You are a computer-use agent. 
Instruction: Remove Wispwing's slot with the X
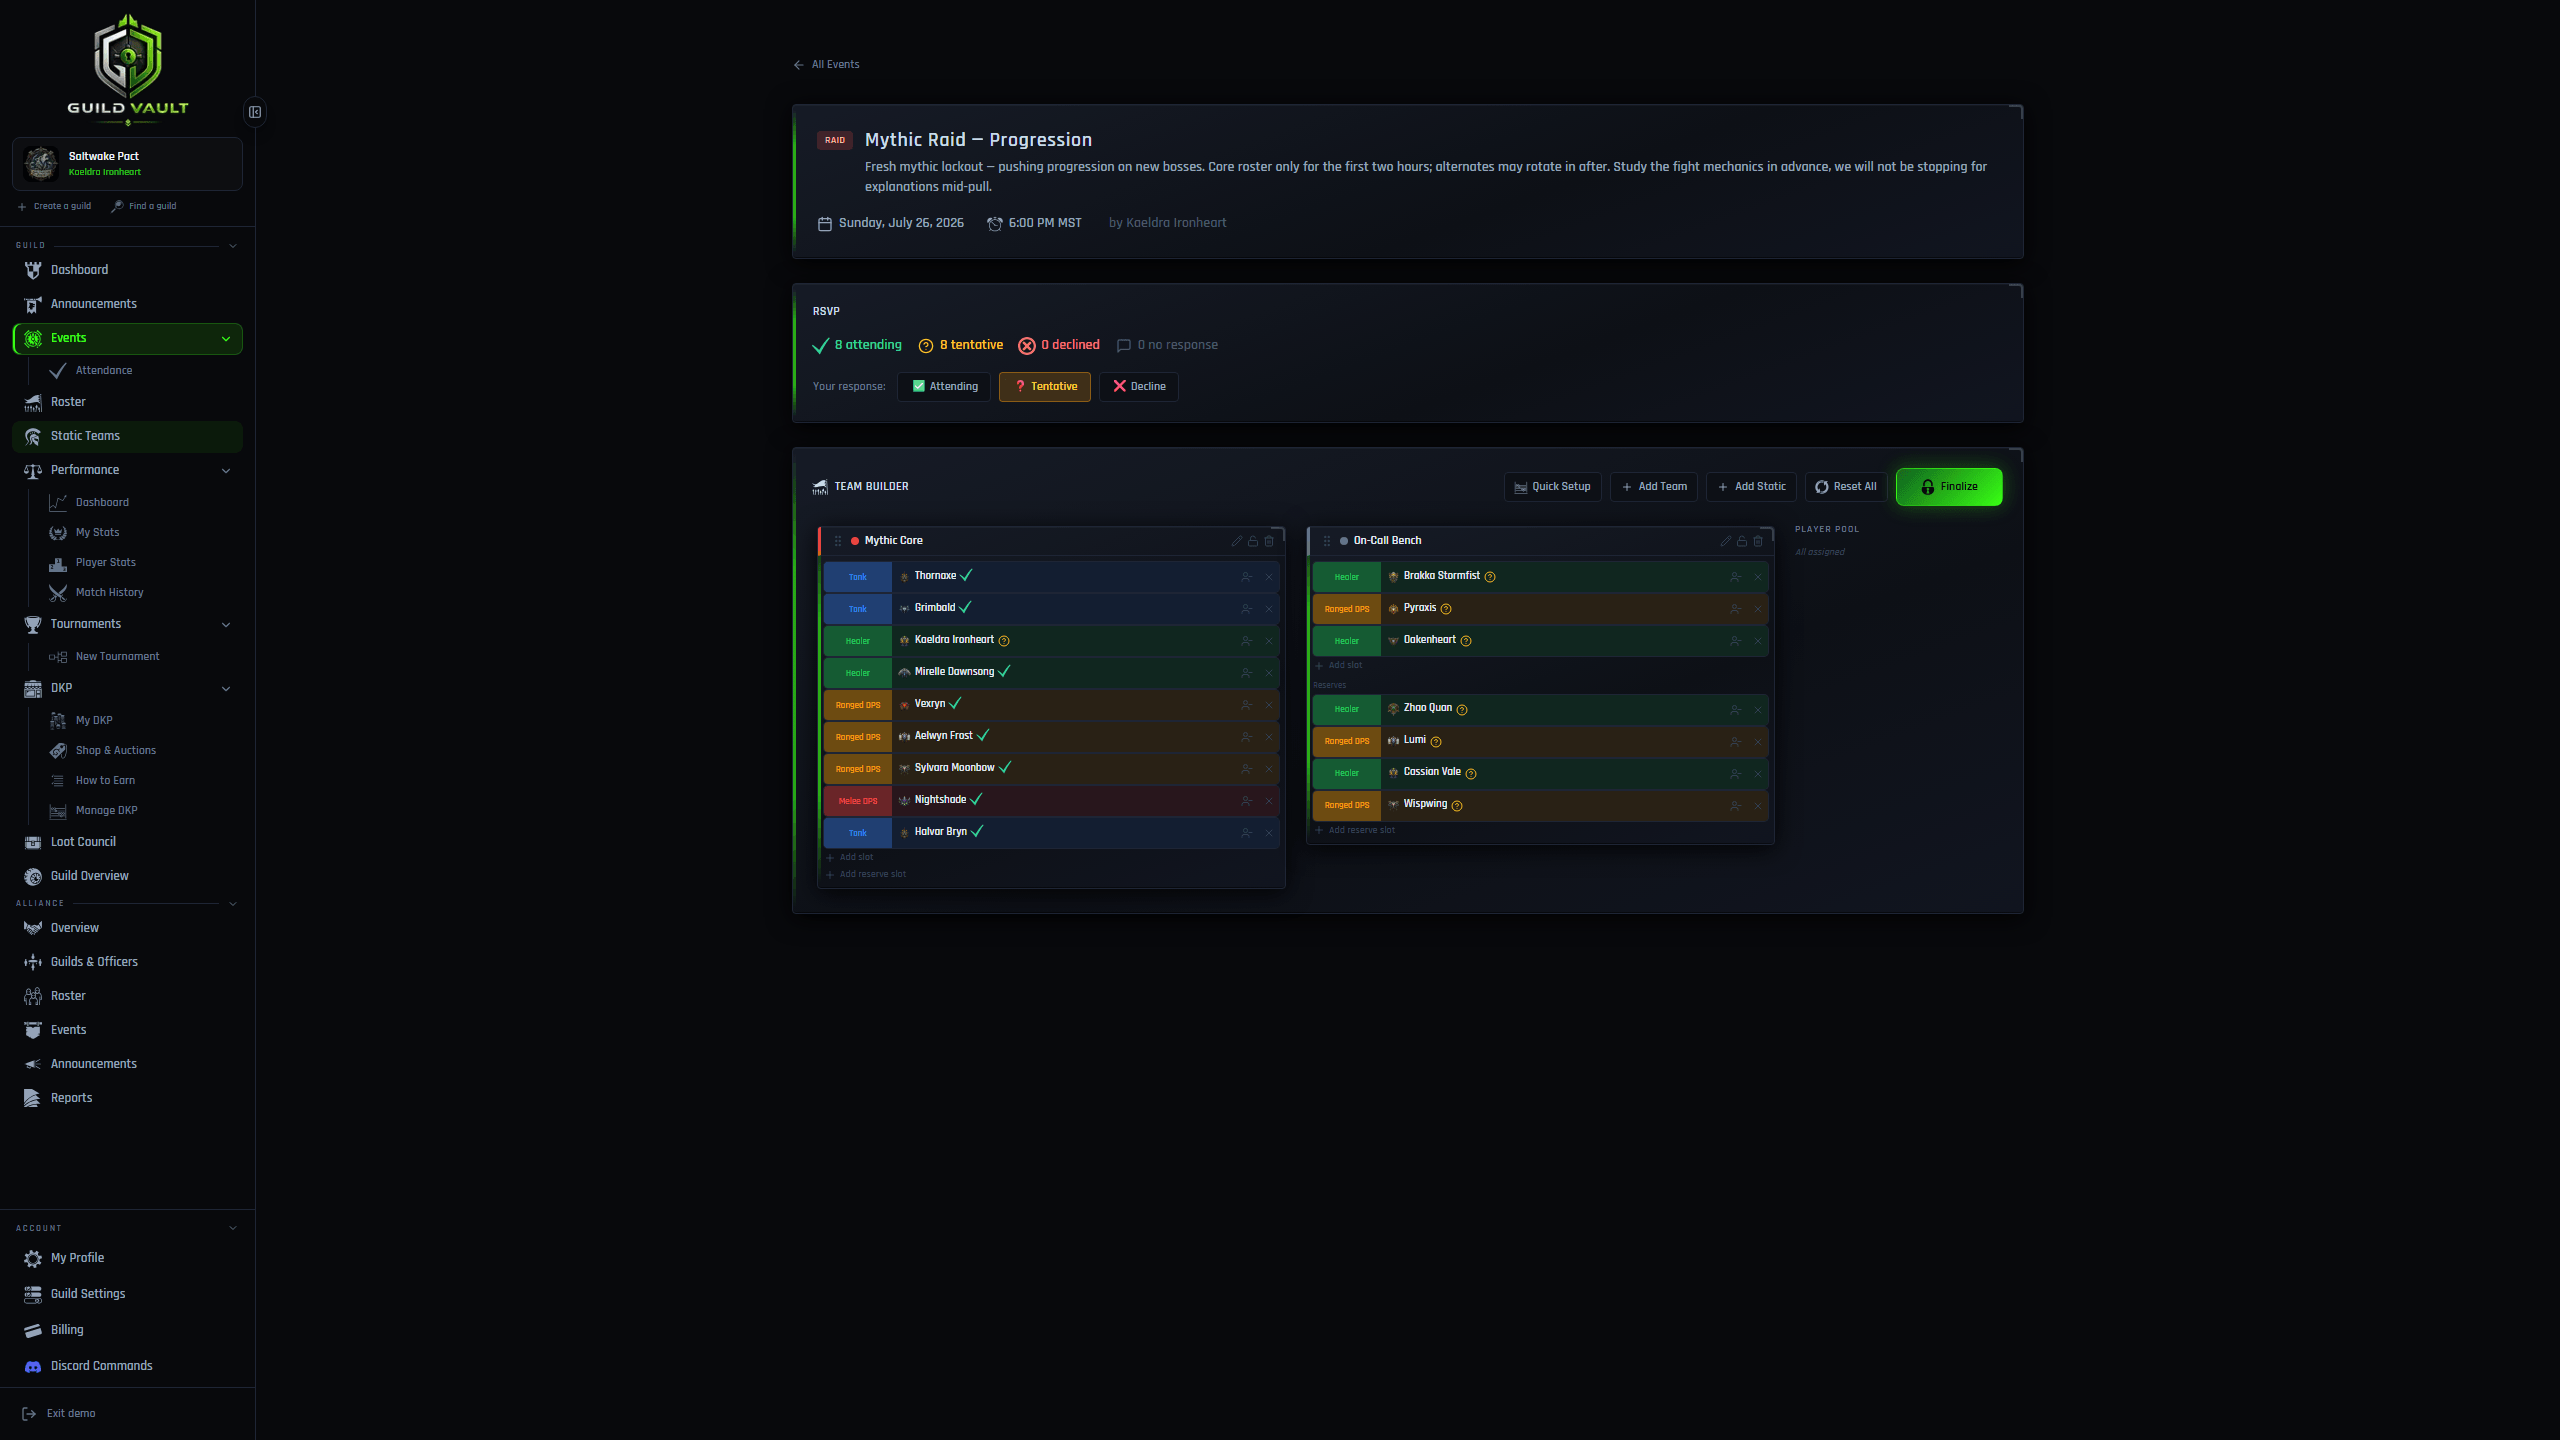pos(1758,806)
